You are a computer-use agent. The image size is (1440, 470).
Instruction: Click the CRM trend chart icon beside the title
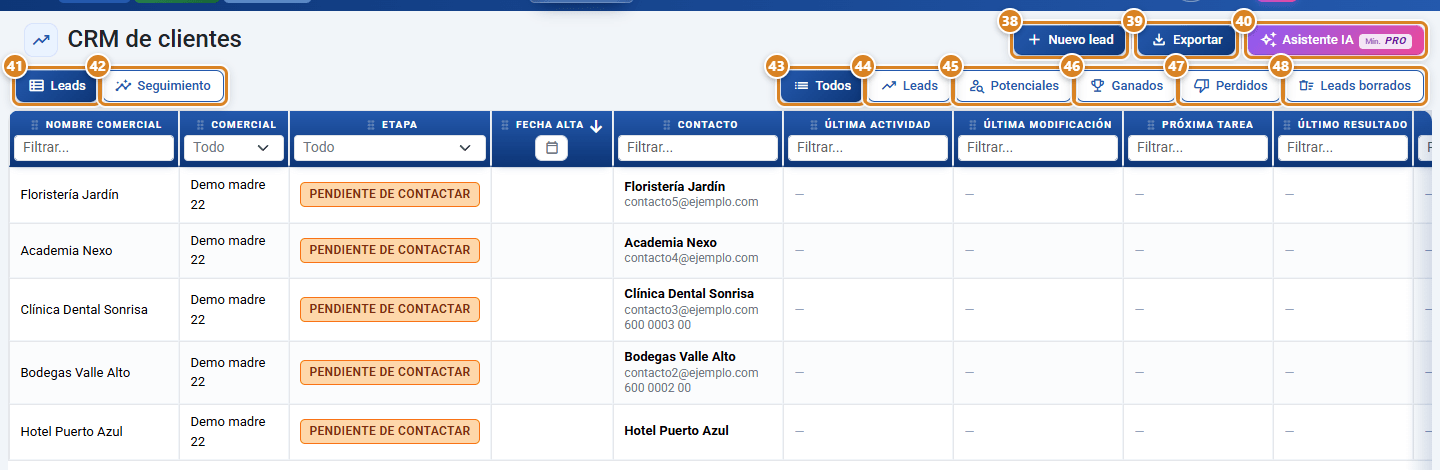point(41,40)
